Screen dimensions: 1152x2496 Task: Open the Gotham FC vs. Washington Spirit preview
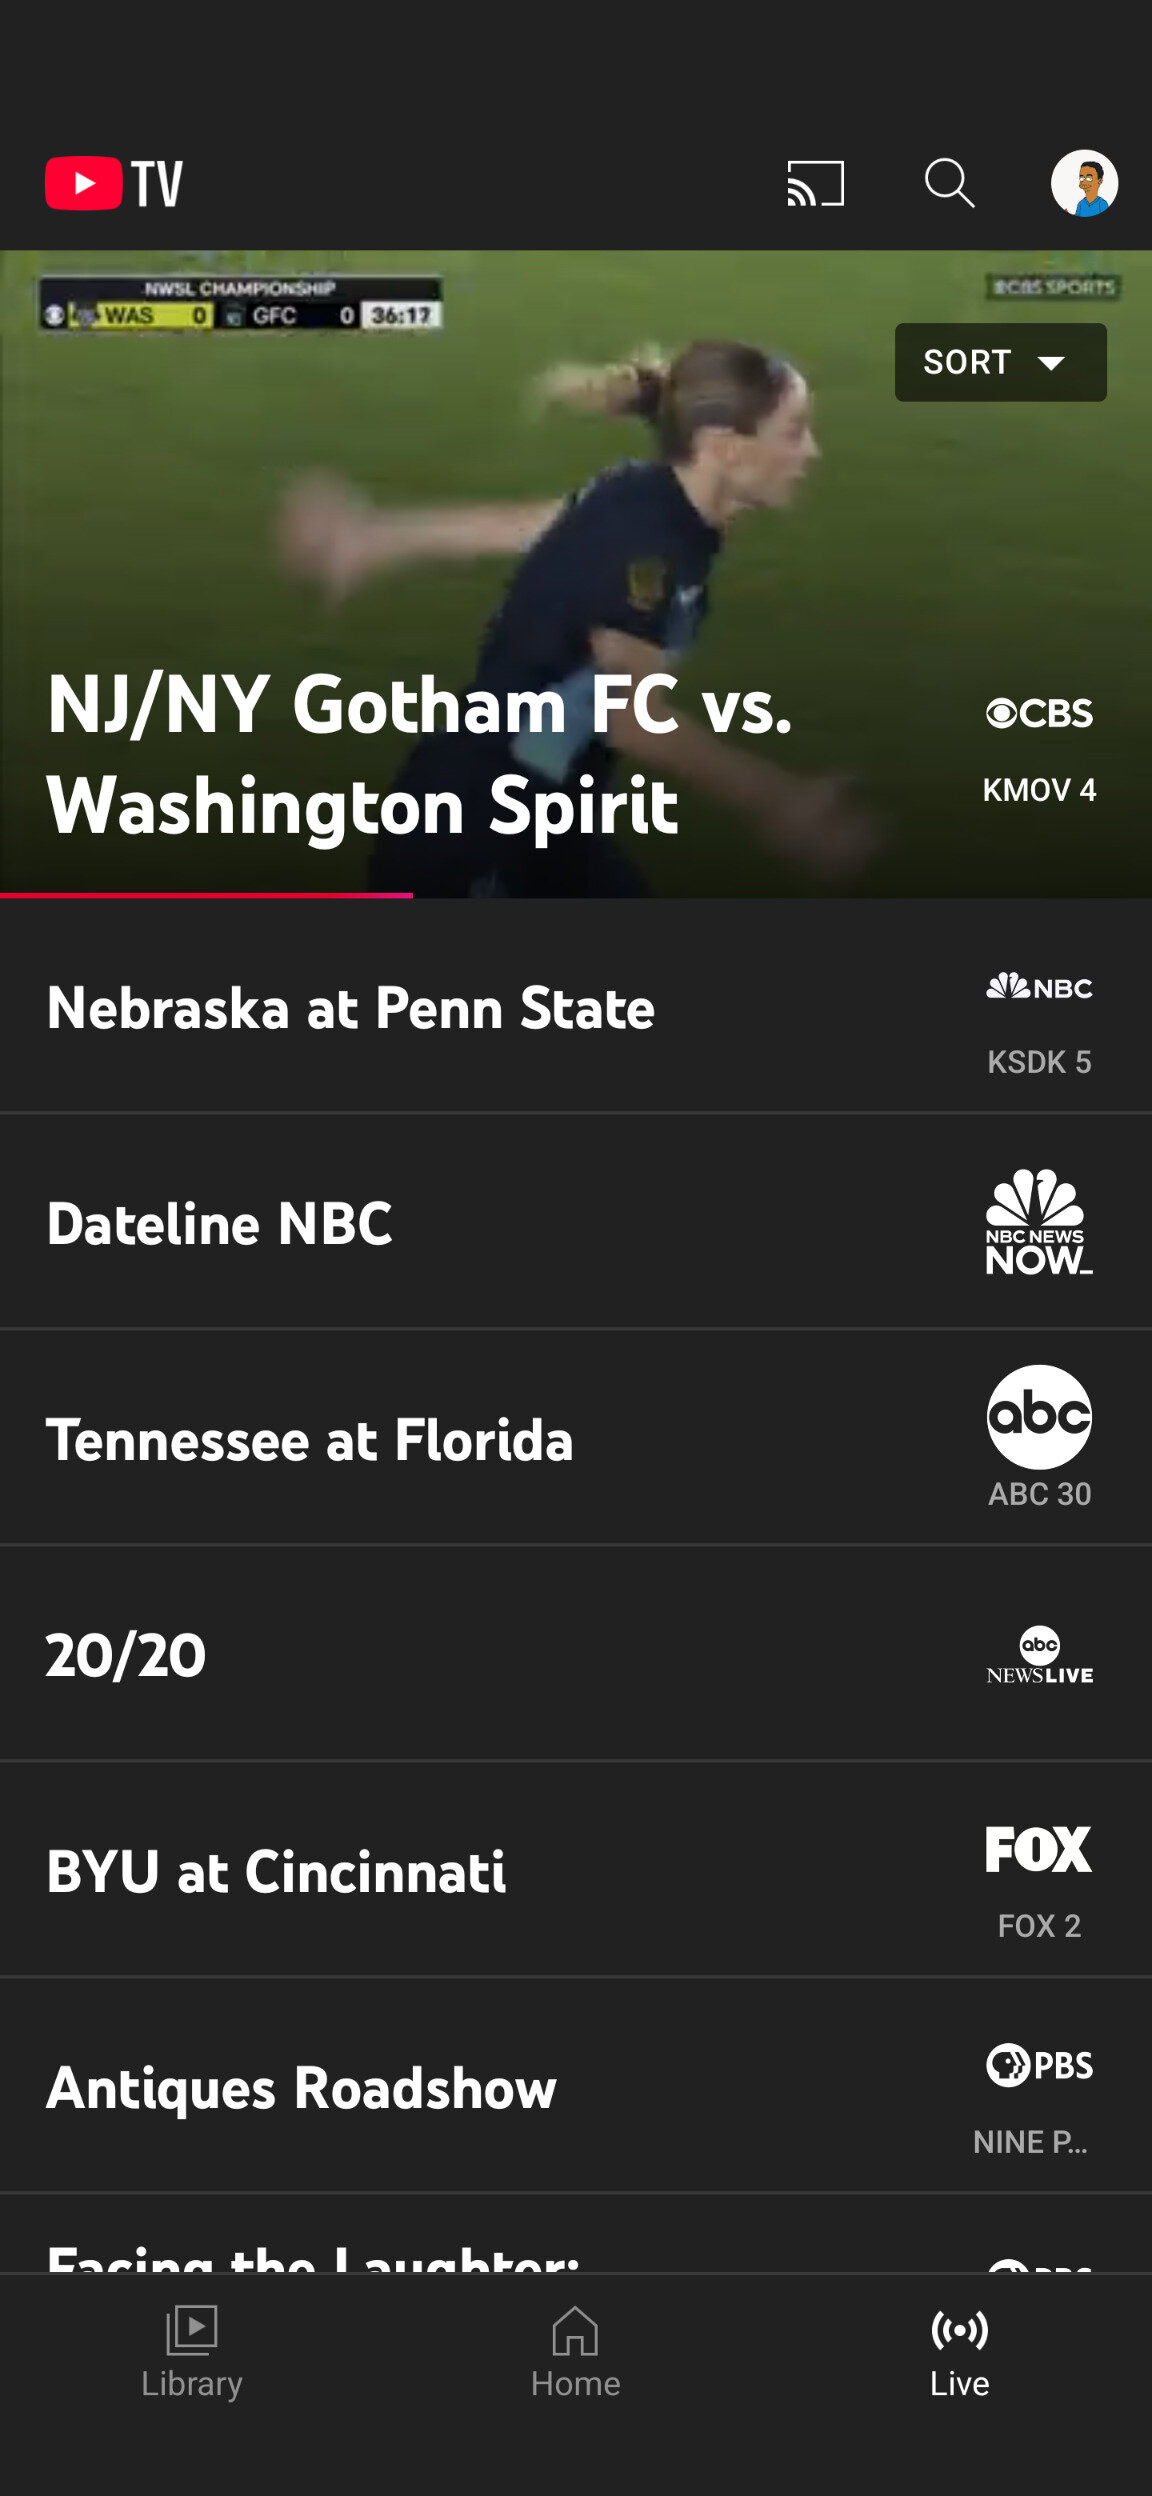coord(420,755)
